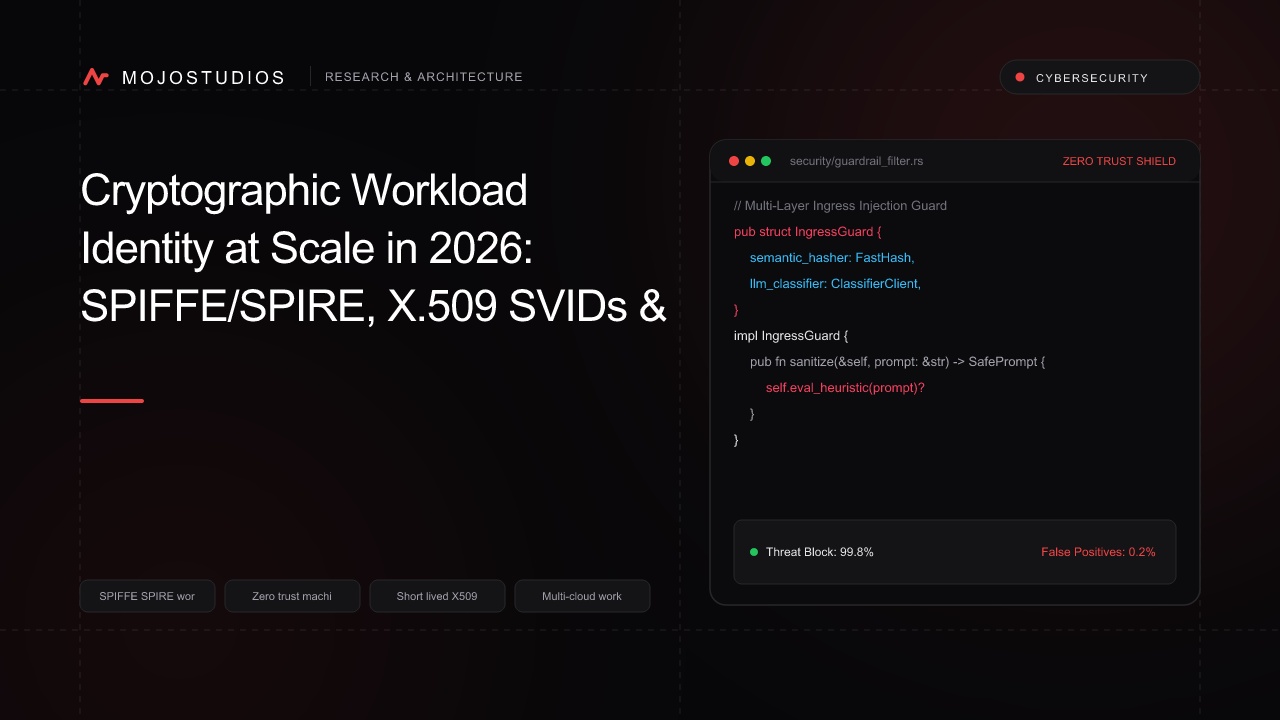Click the green status dot beside Threat Block
Viewport: 1280px width, 720px height.
(754, 552)
